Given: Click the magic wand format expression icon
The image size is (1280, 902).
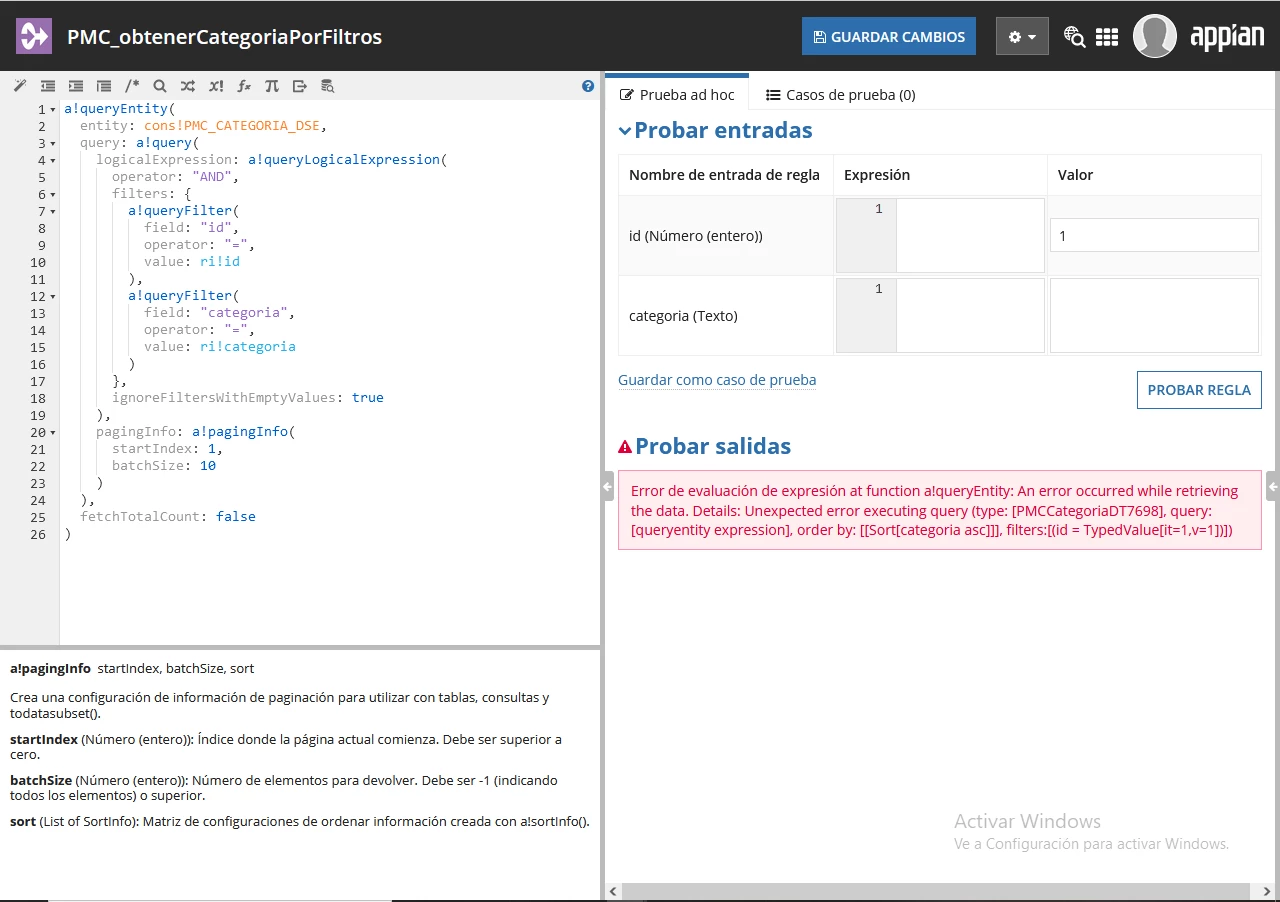Looking at the screenshot, I should [x=20, y=86].
